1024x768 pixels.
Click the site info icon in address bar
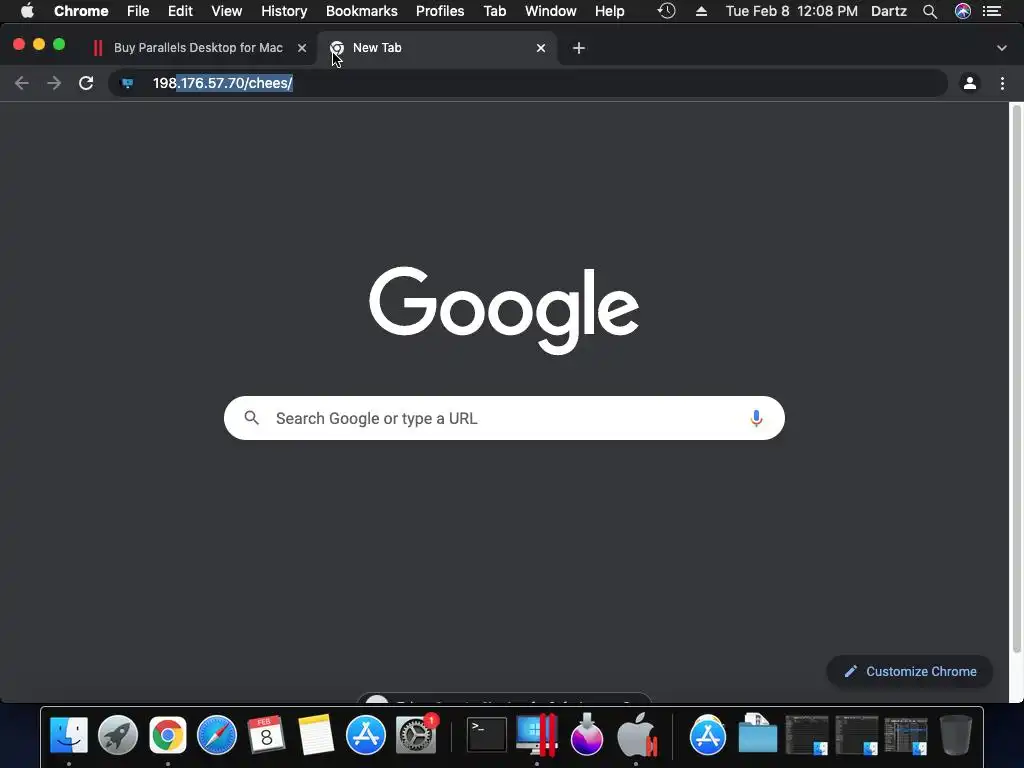point(128,83)
